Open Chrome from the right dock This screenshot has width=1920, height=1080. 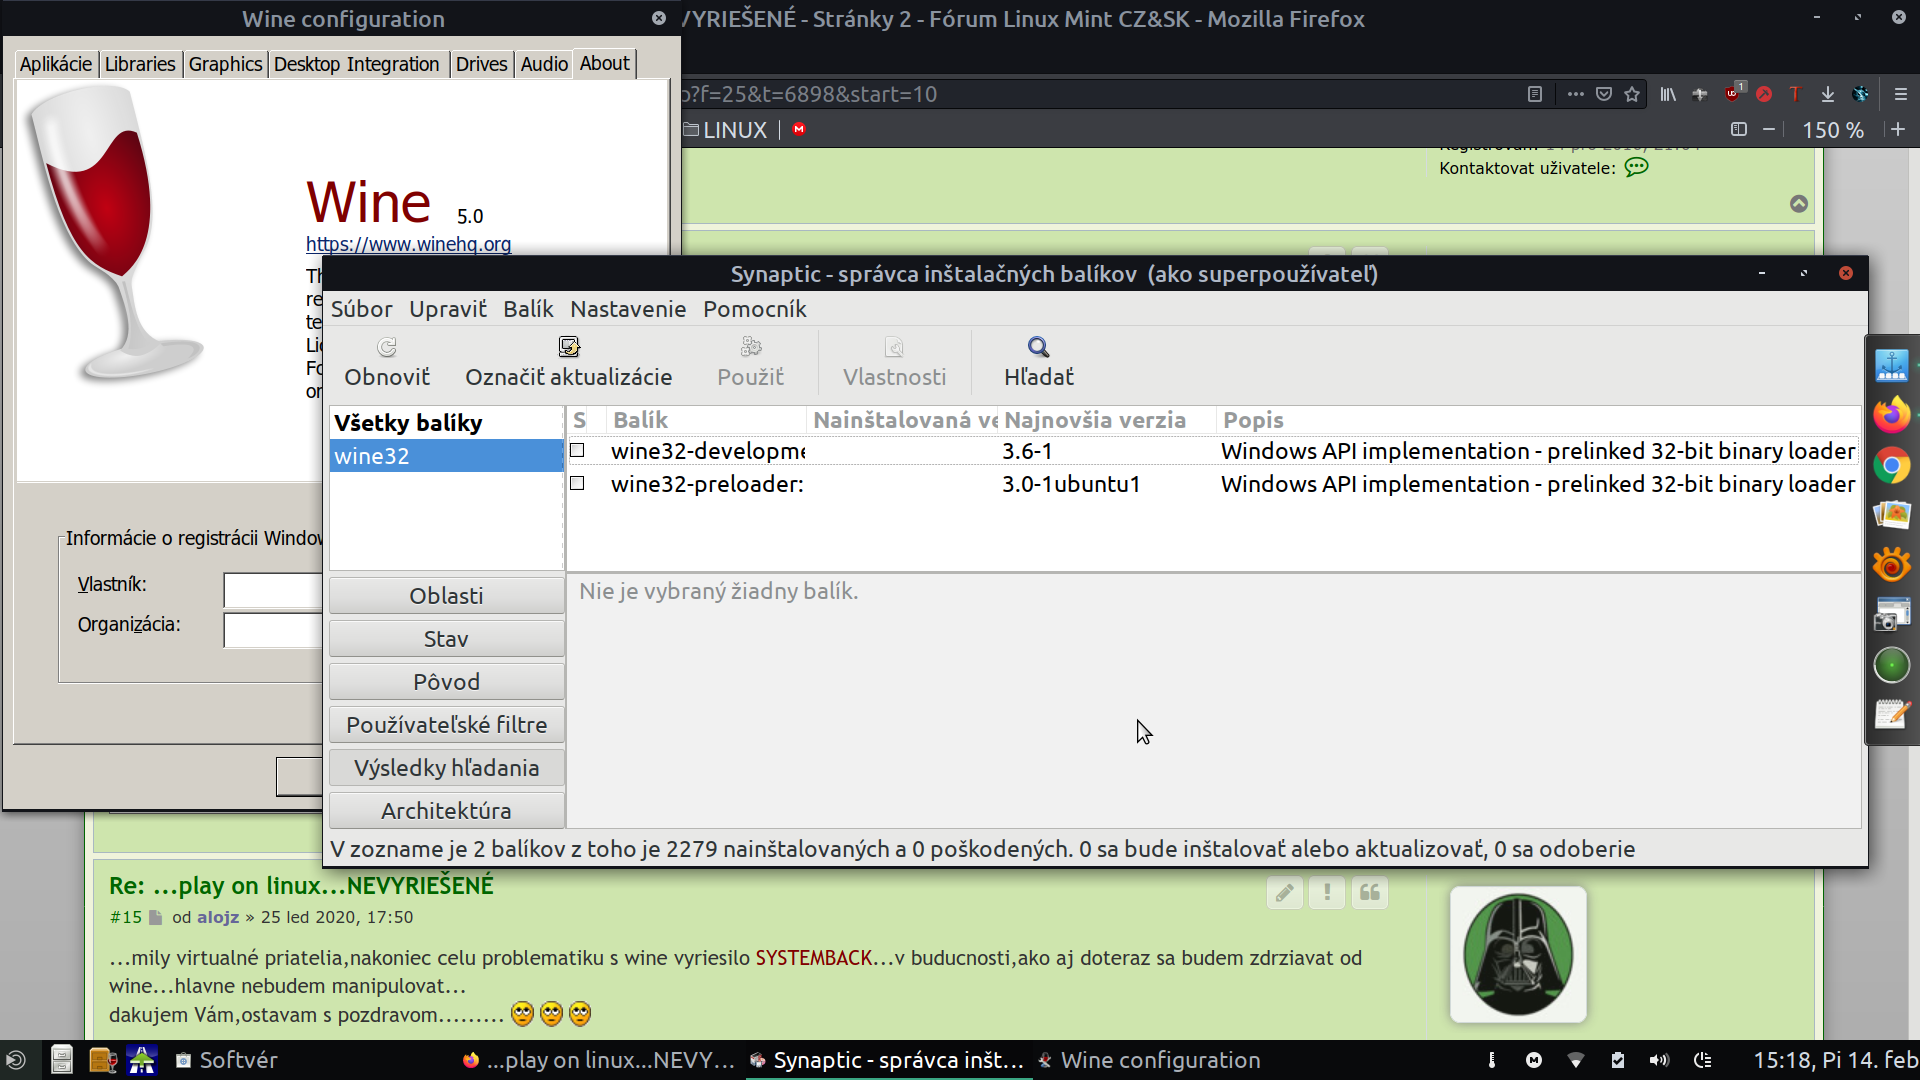[1891, 466]
